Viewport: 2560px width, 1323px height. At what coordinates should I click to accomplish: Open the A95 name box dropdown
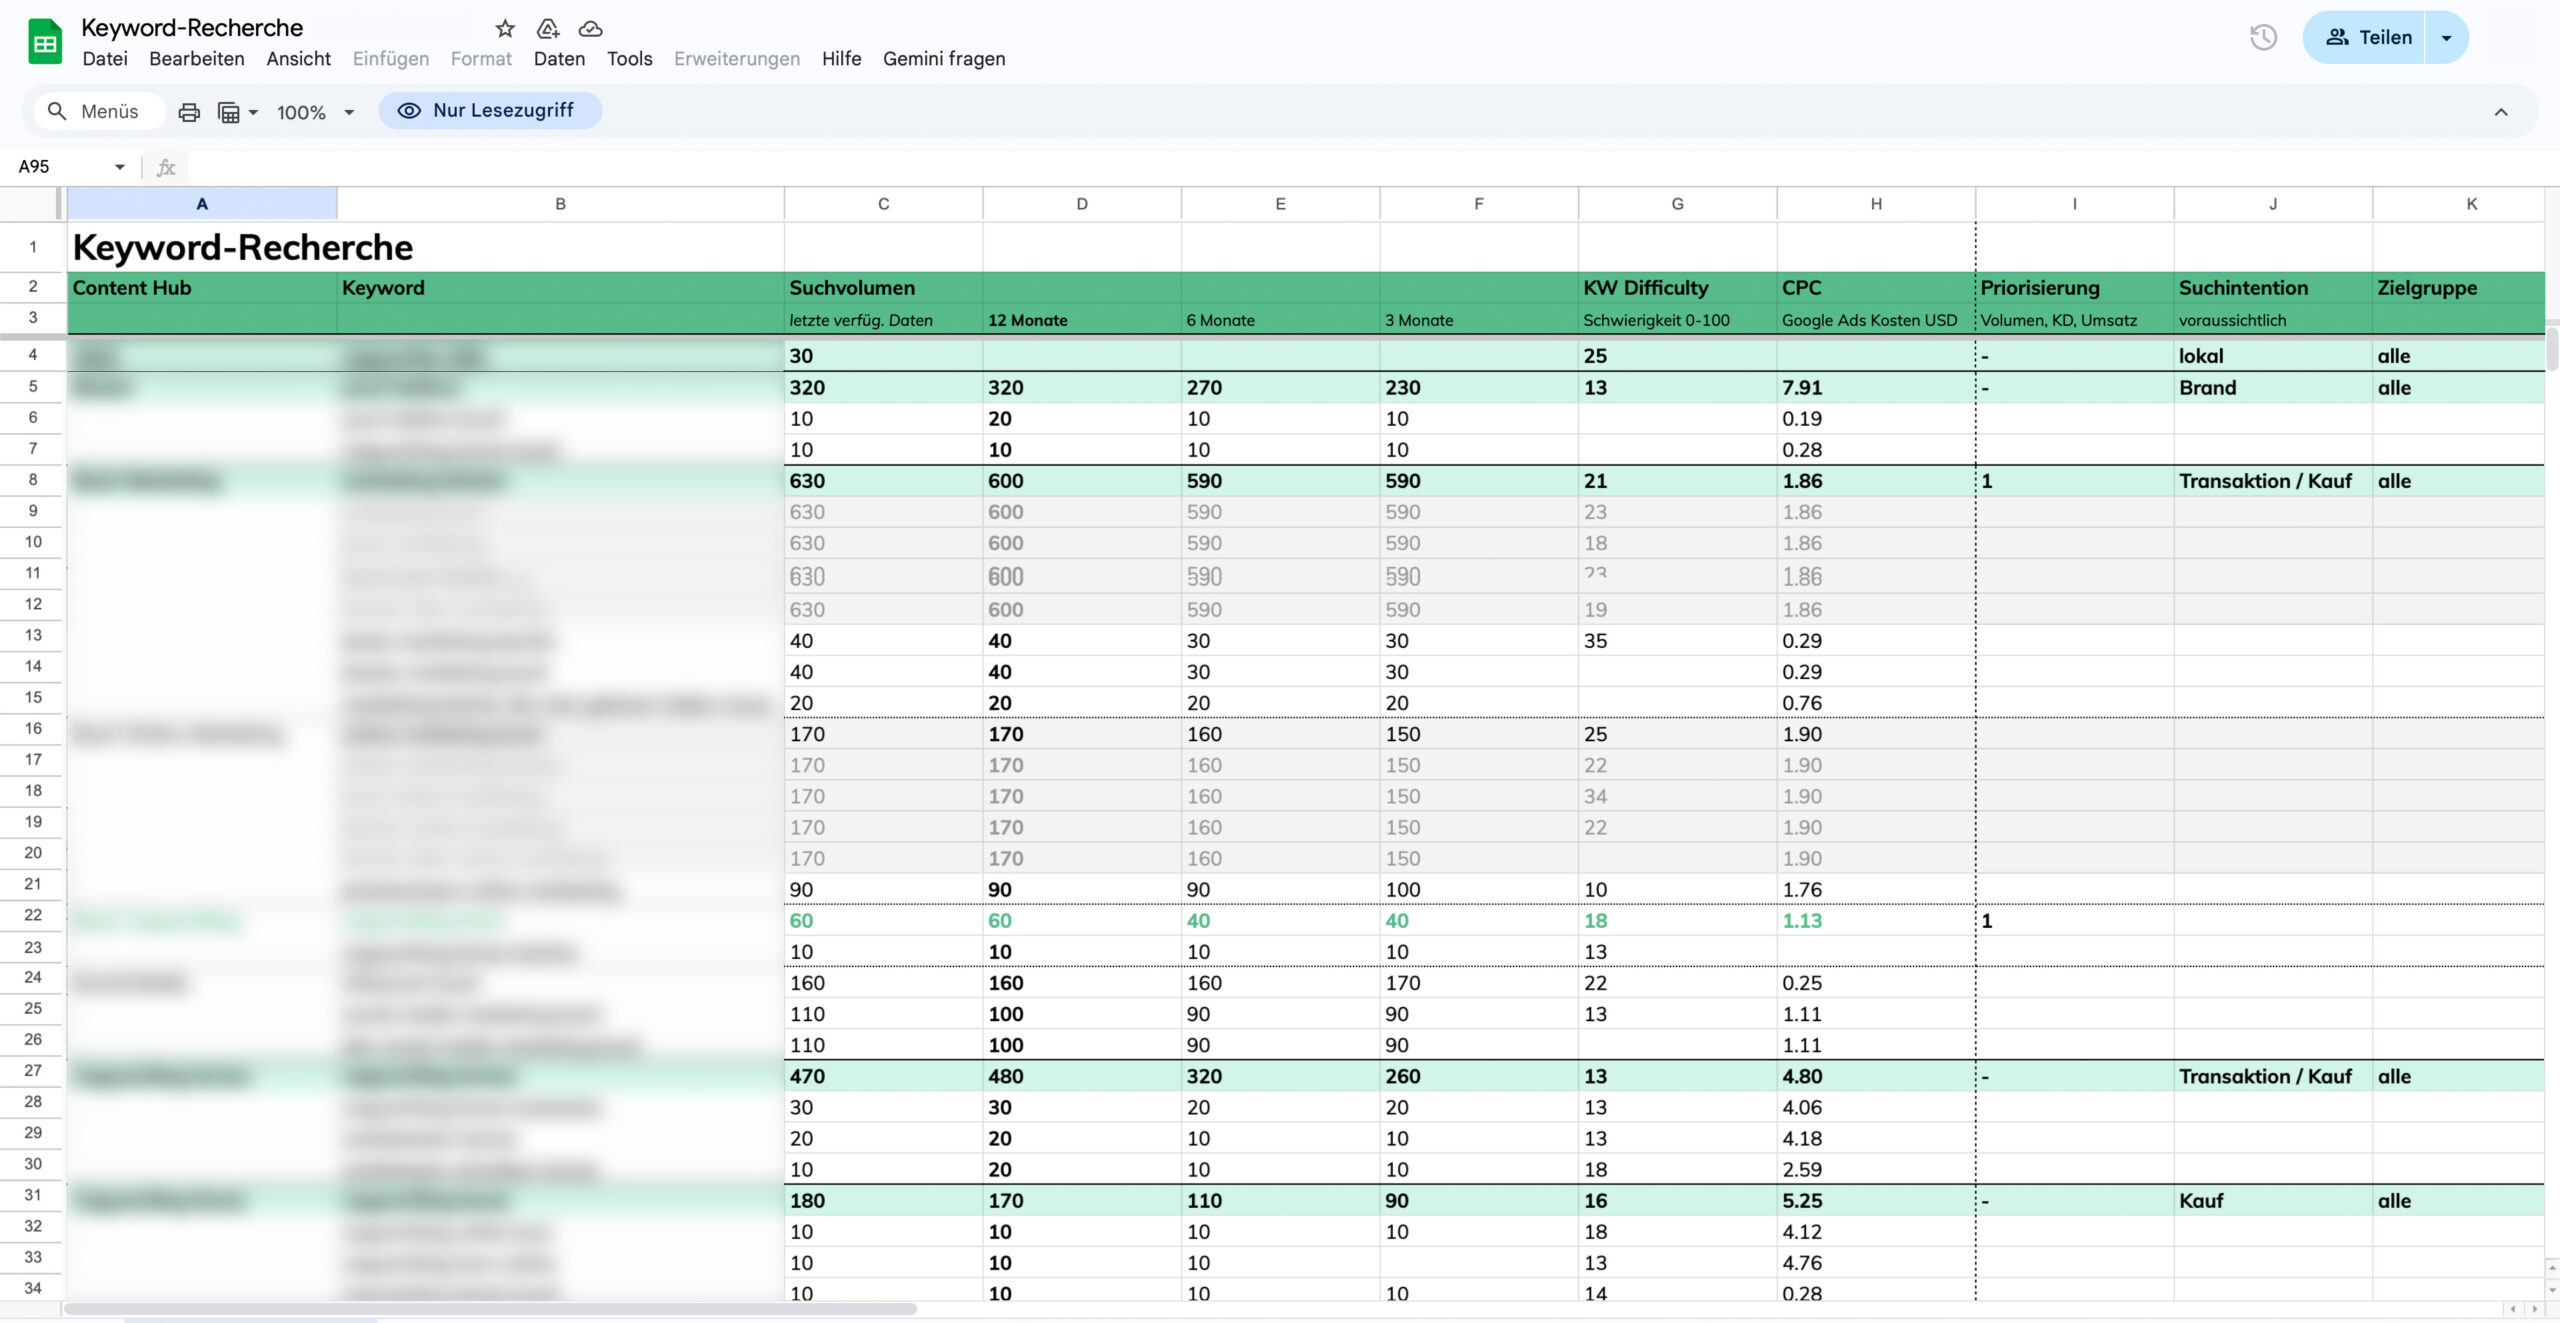119,167
